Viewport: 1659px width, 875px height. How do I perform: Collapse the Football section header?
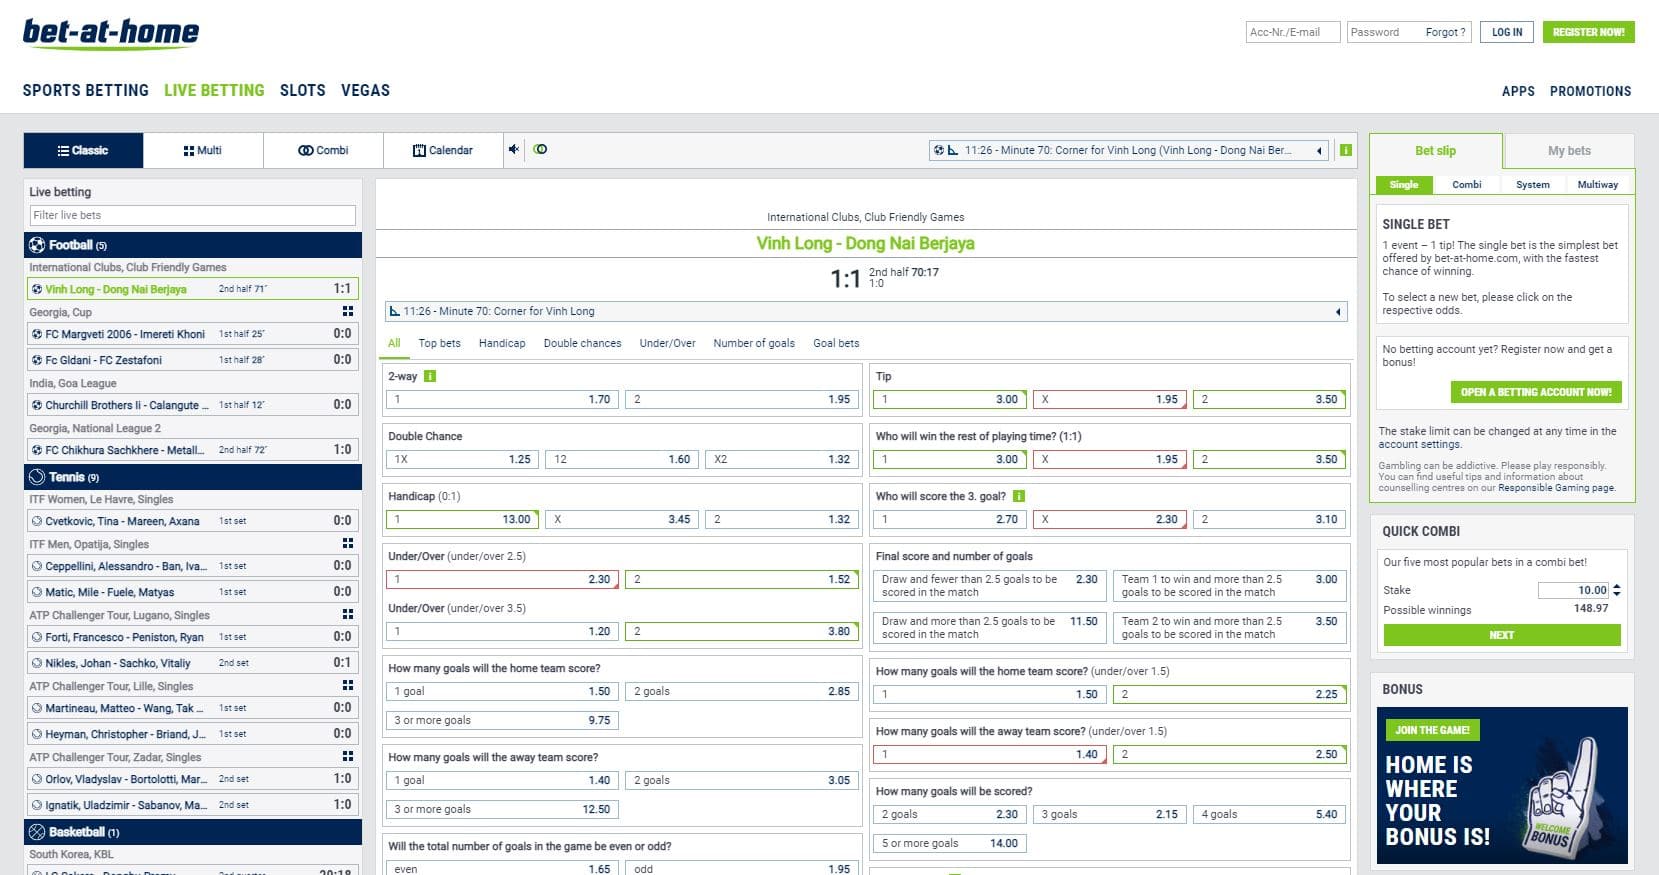pos(193,245)
